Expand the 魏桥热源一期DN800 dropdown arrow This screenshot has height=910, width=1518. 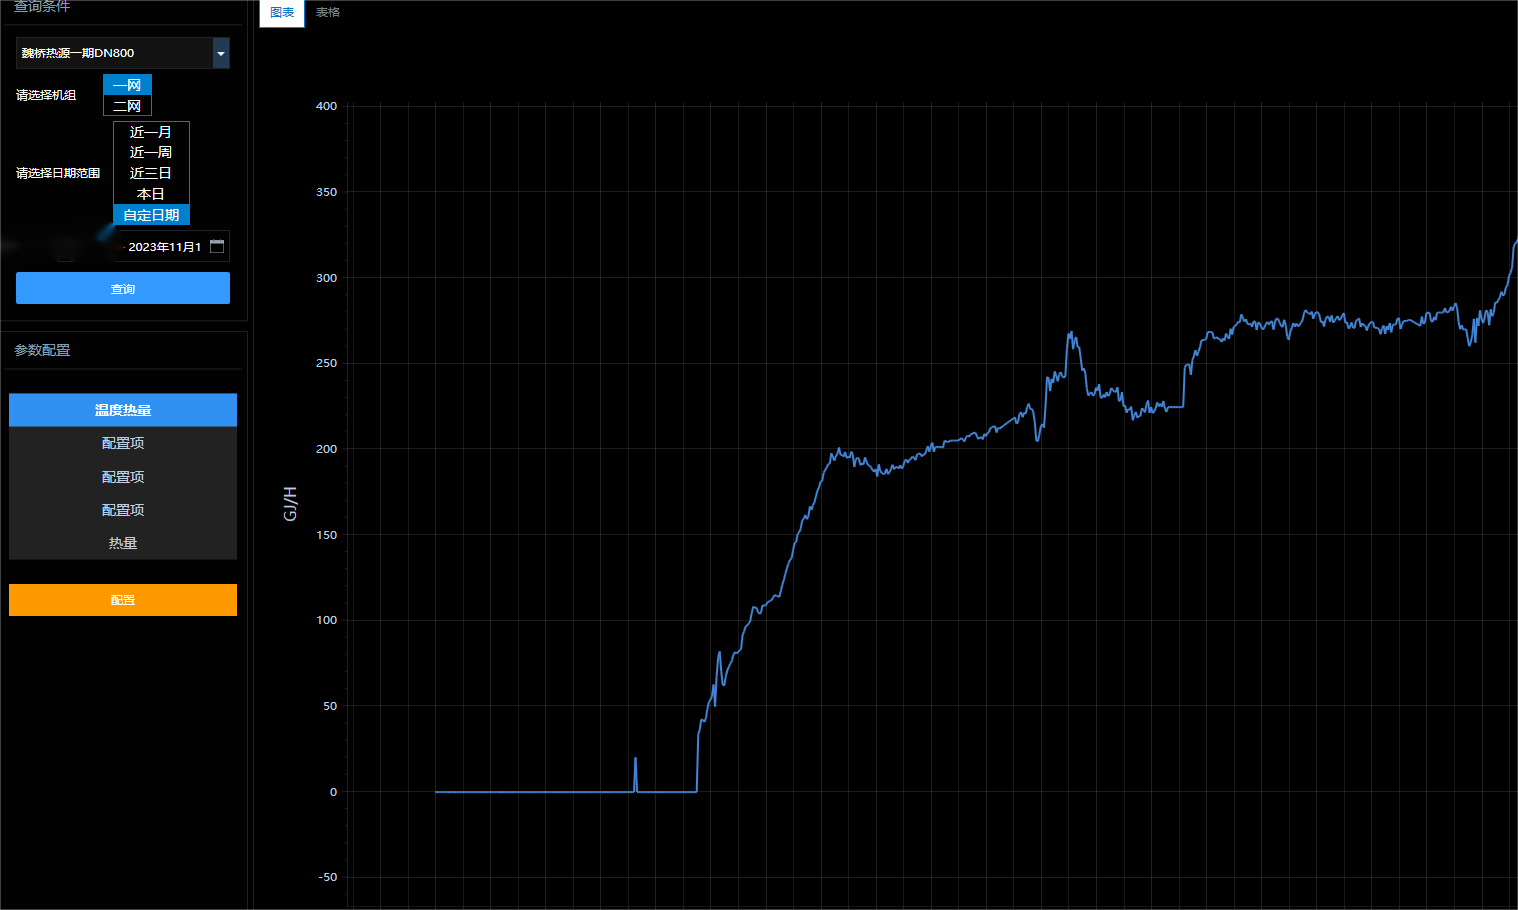[x=221, y=53]
